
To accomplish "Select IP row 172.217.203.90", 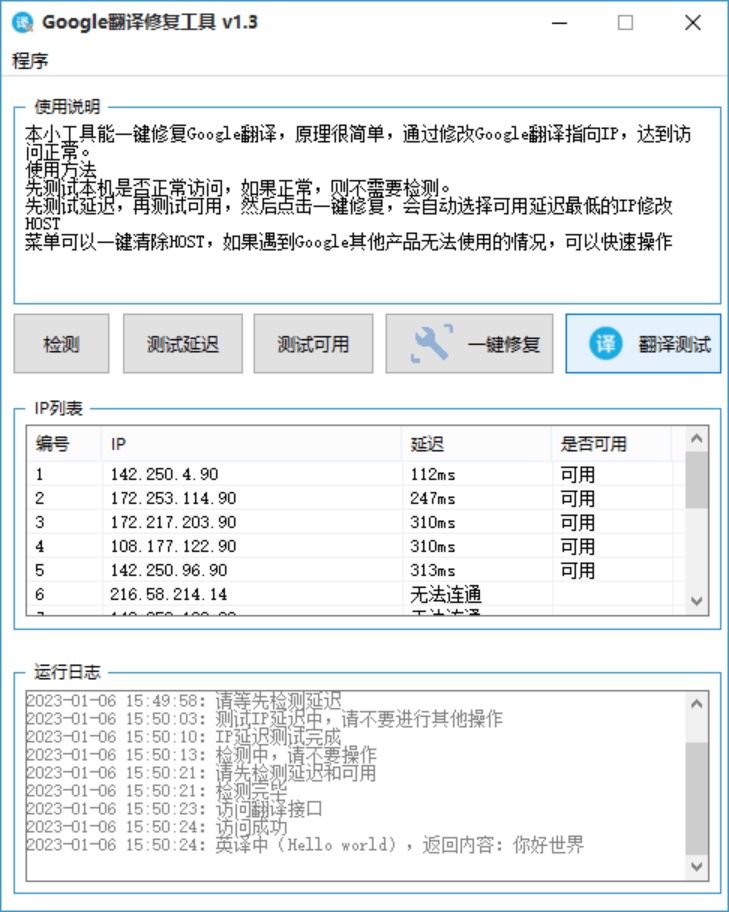I will click(355, 522).
